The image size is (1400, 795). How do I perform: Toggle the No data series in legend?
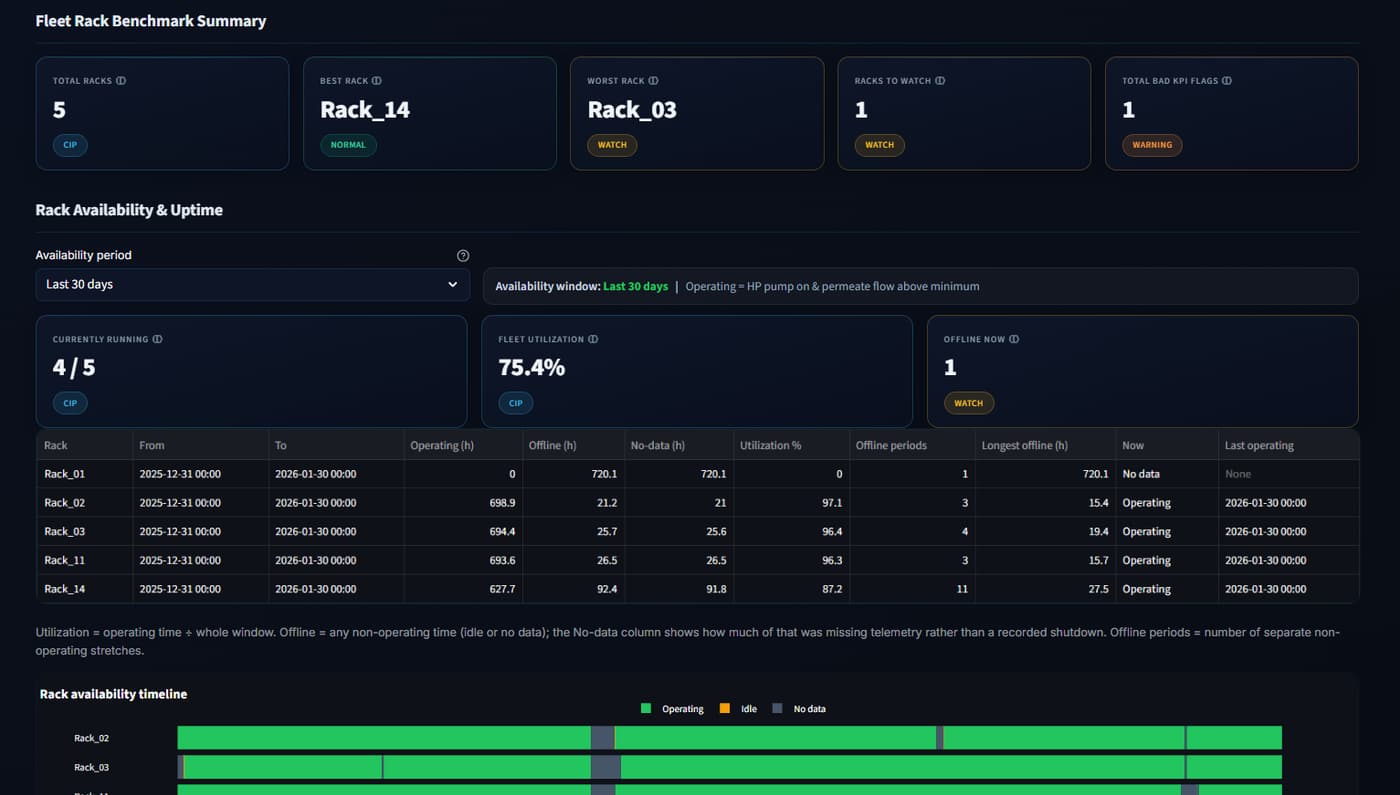[799, 709]
